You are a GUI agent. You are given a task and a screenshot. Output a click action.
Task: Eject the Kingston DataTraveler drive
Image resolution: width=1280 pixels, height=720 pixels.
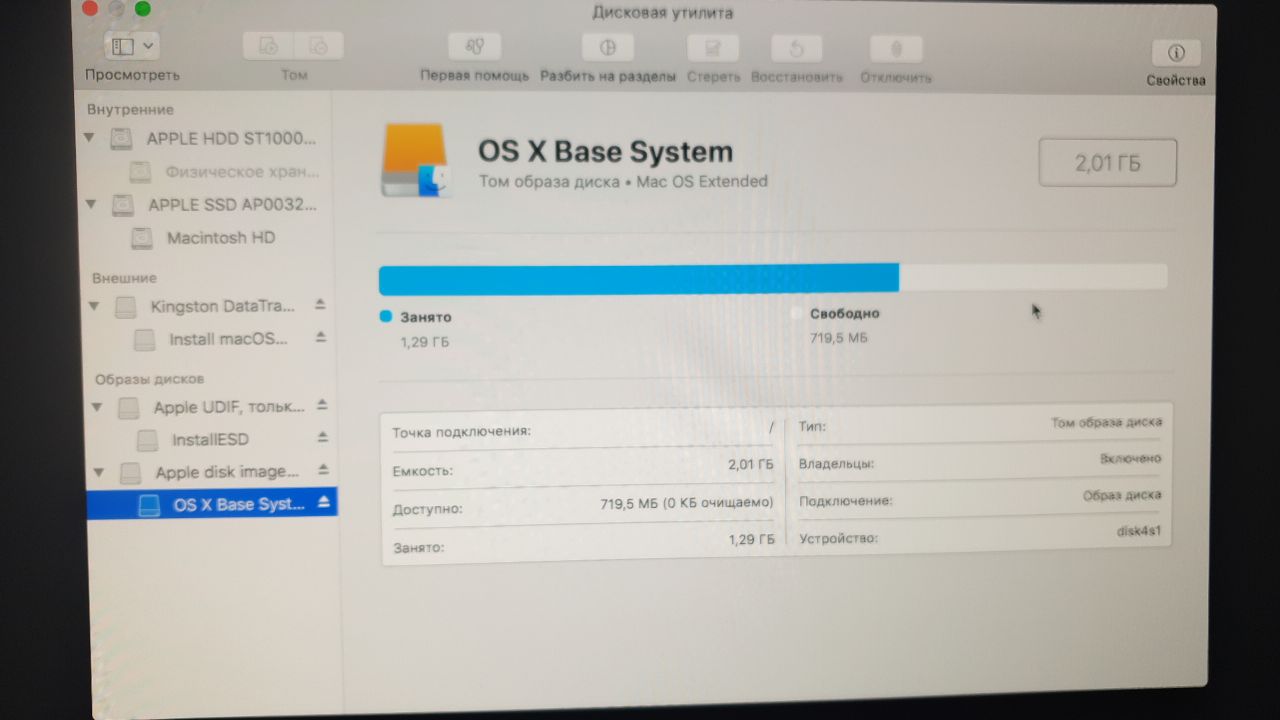click(x=321, y=303)
